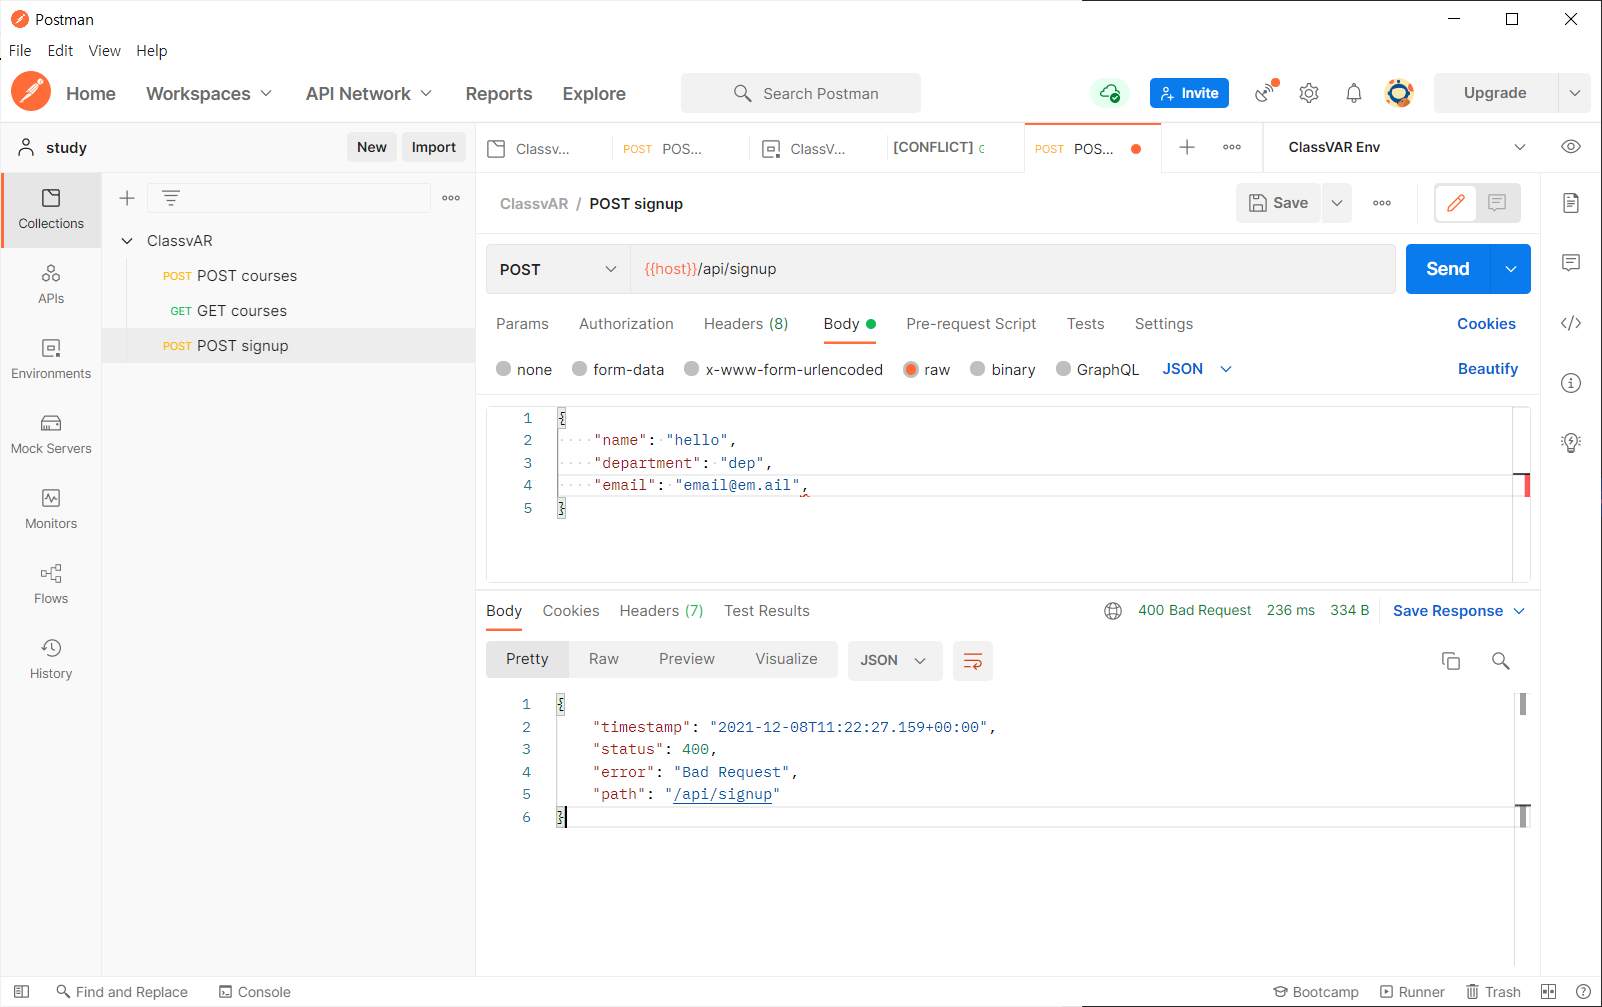Open File menu

[20, 51]
